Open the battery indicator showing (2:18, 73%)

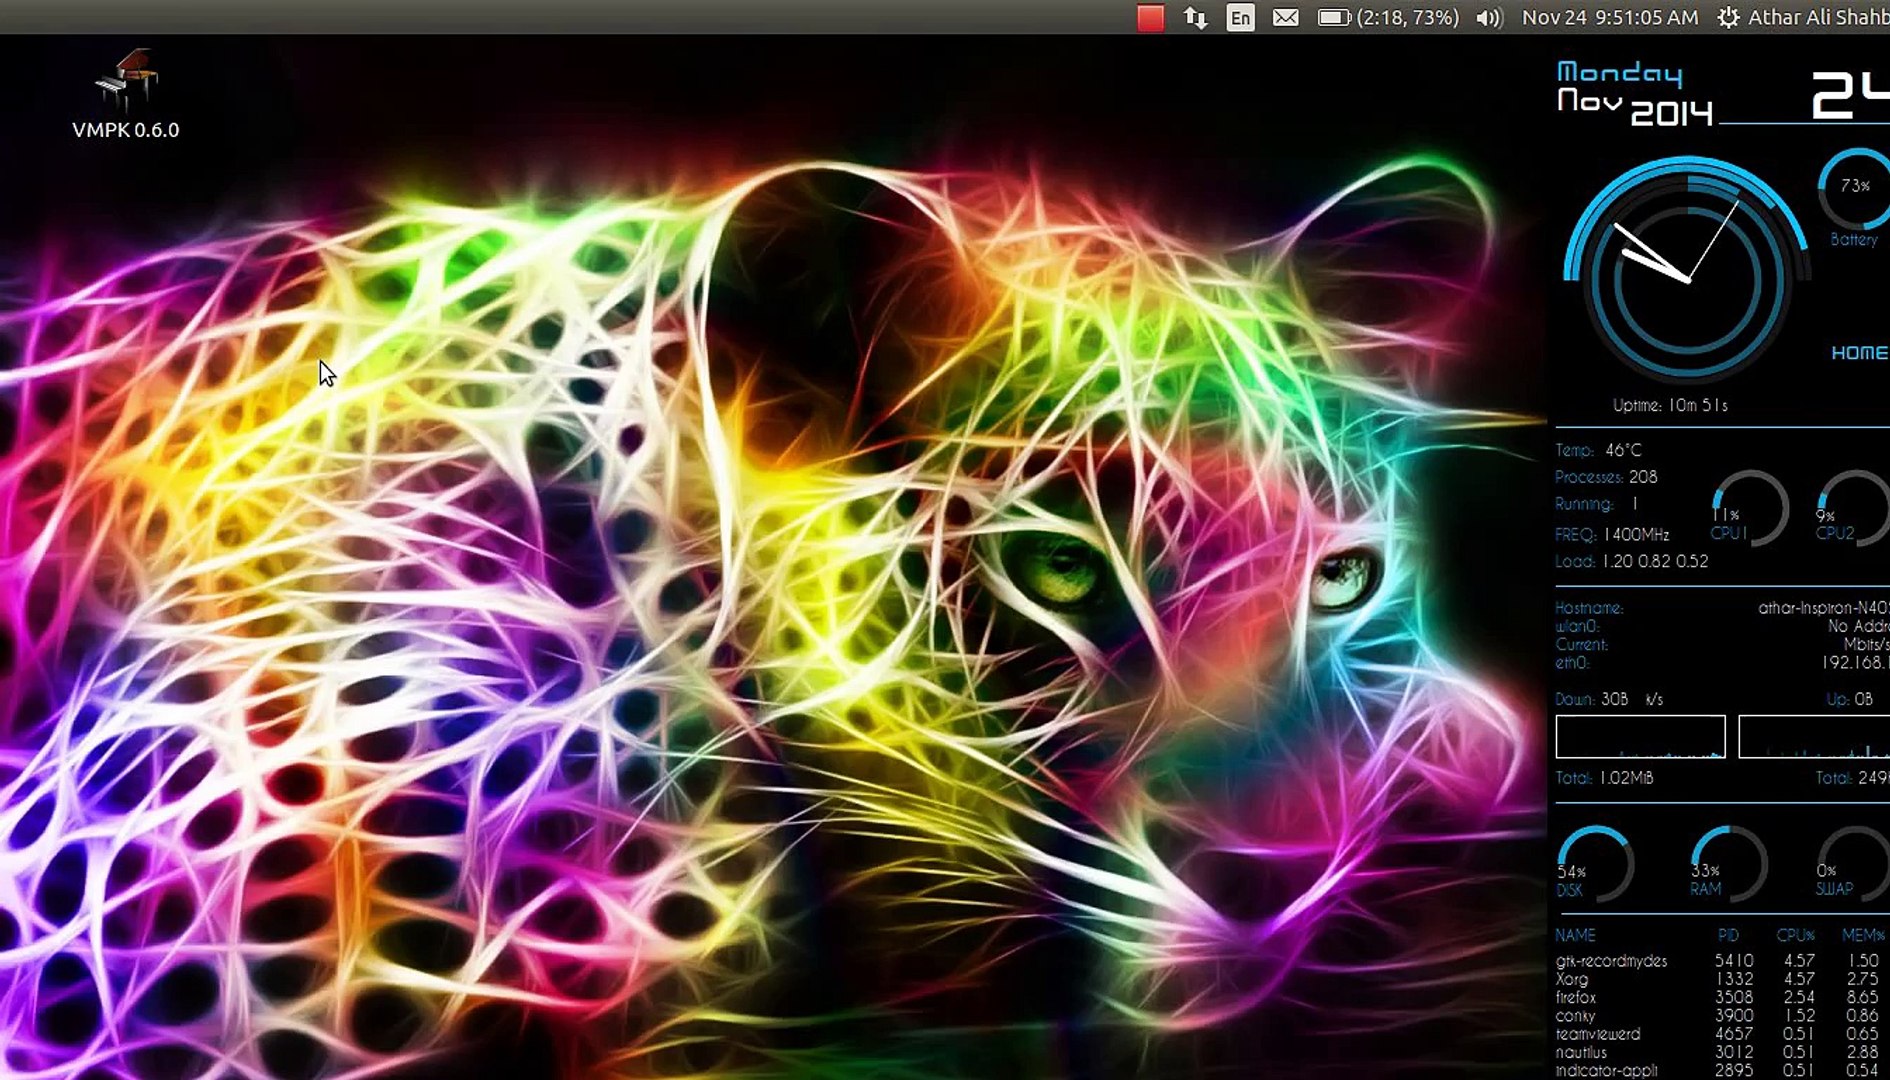click(1388, 17)
